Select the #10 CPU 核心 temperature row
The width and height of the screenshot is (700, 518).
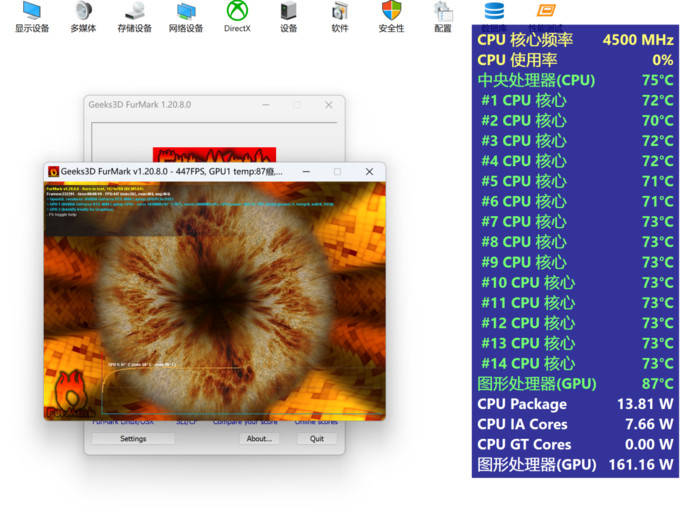[575, 282]
